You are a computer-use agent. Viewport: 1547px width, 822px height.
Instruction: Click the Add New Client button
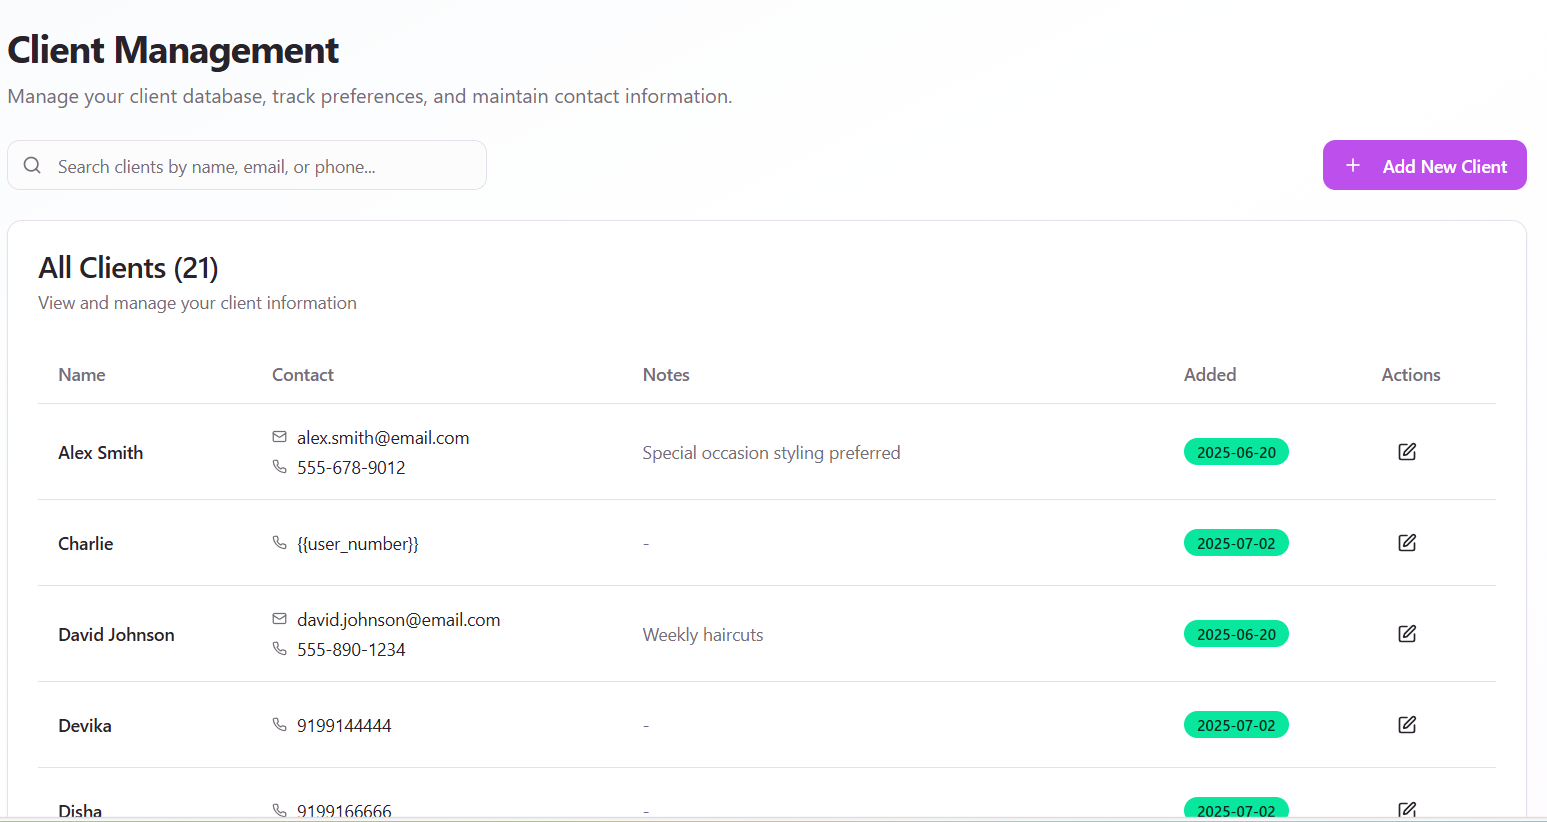tap(1424, 166)
